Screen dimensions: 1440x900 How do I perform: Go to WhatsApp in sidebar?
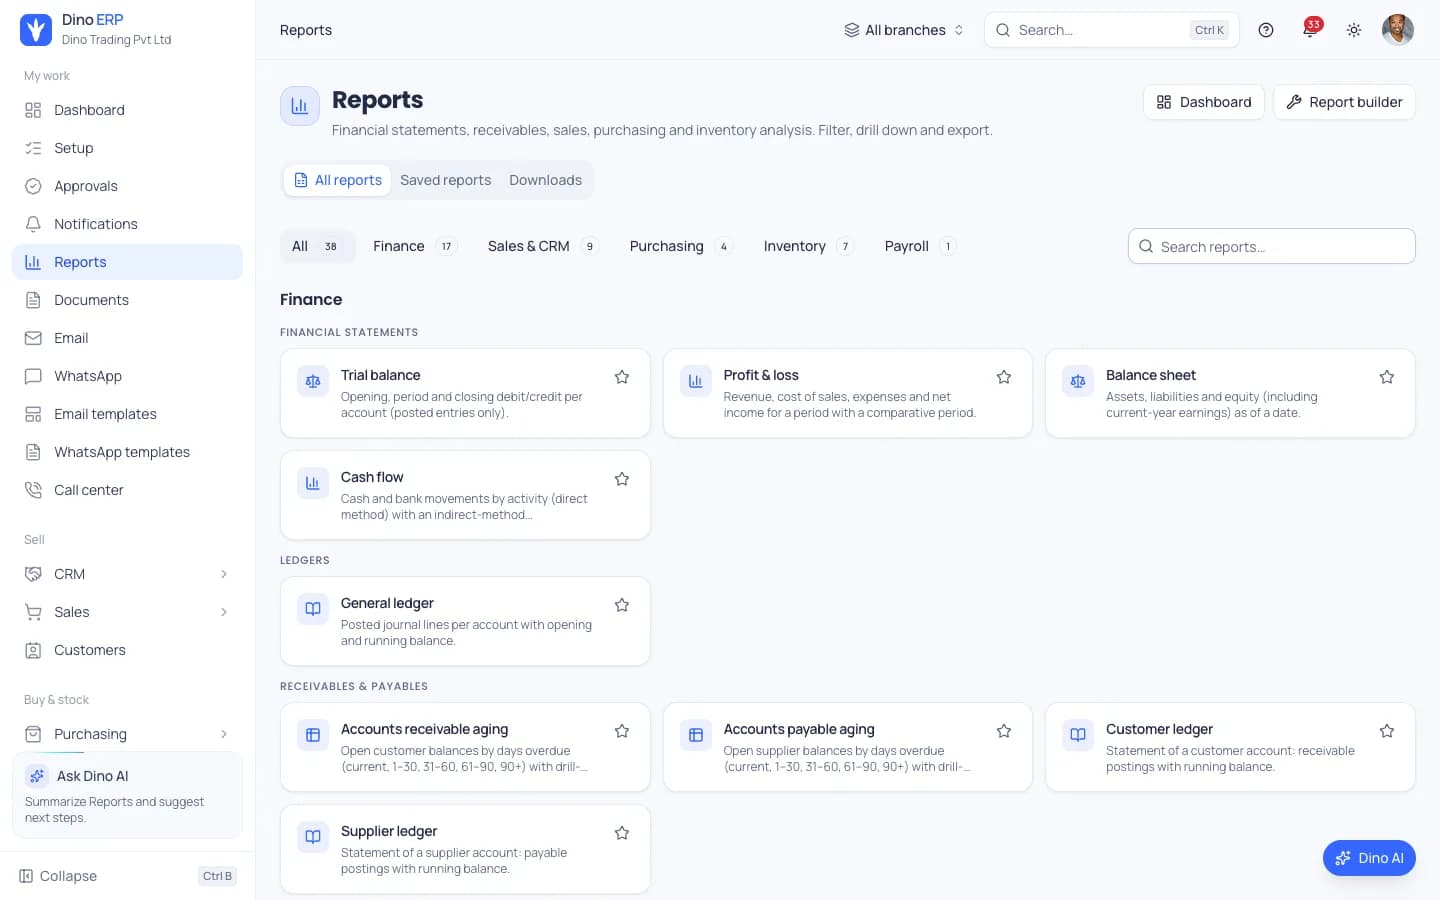[x=127, y=376]
